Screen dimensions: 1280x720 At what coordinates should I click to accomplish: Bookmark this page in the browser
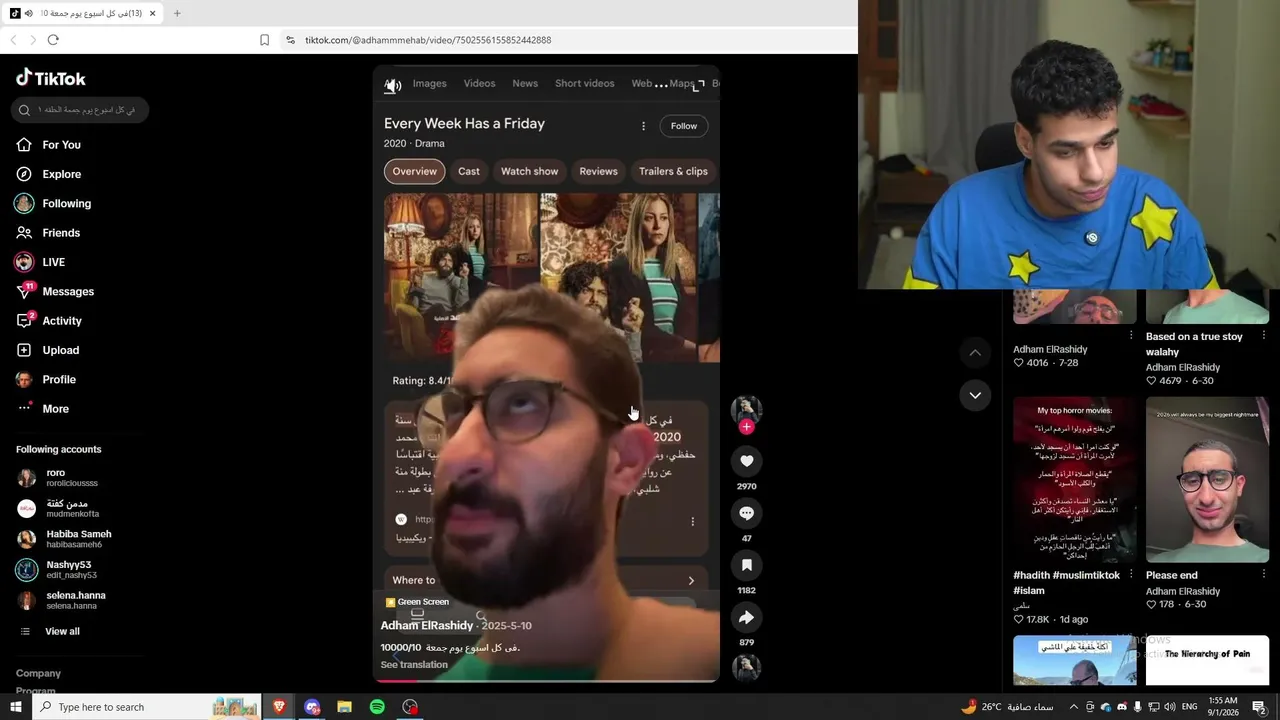[x=264, y=40]
